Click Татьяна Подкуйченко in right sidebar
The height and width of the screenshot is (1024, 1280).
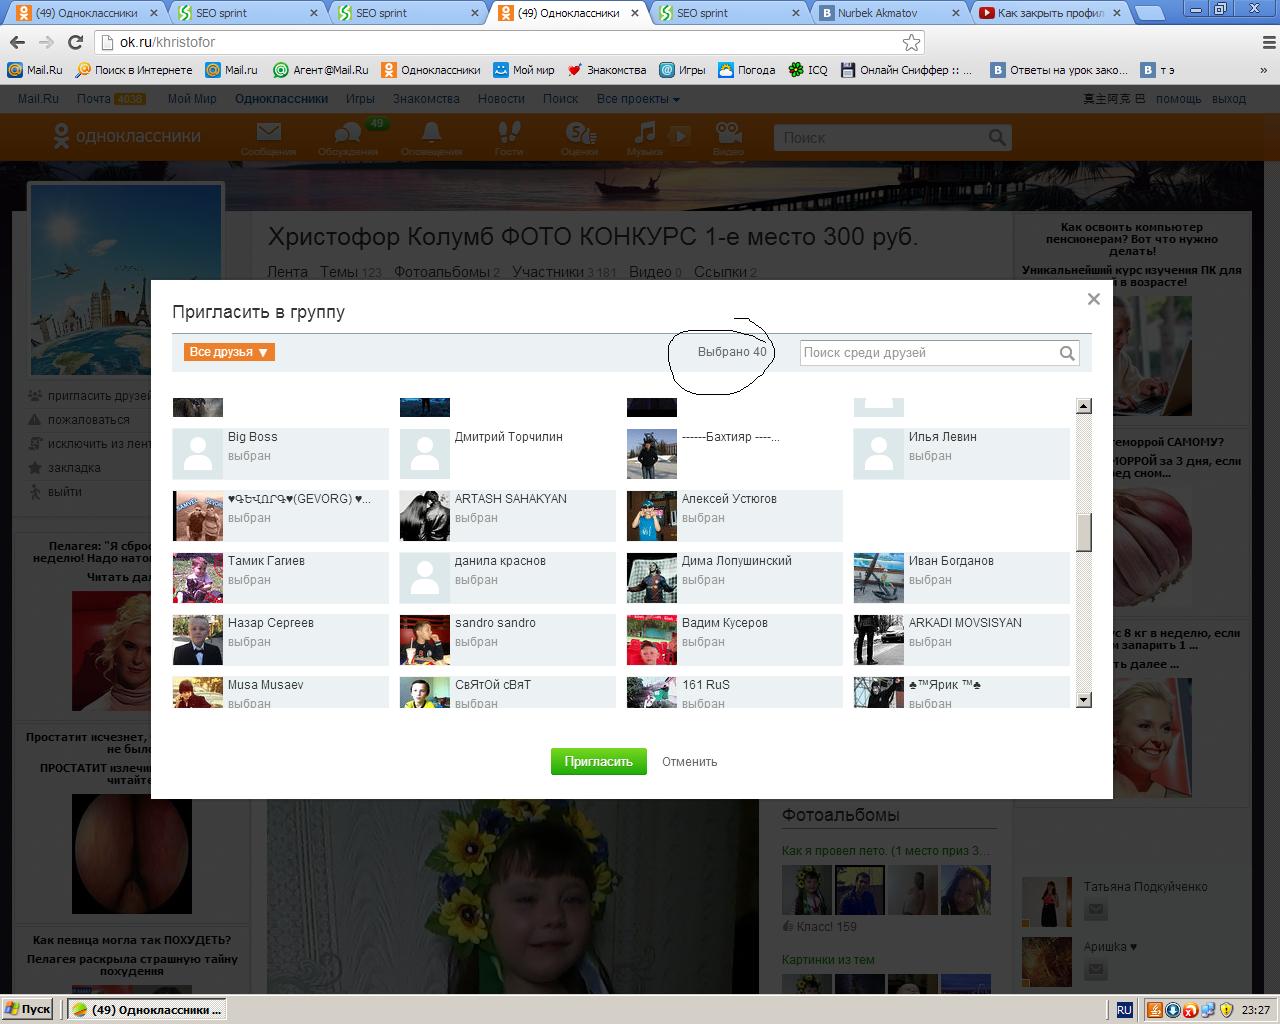[x=1145, y=887]
